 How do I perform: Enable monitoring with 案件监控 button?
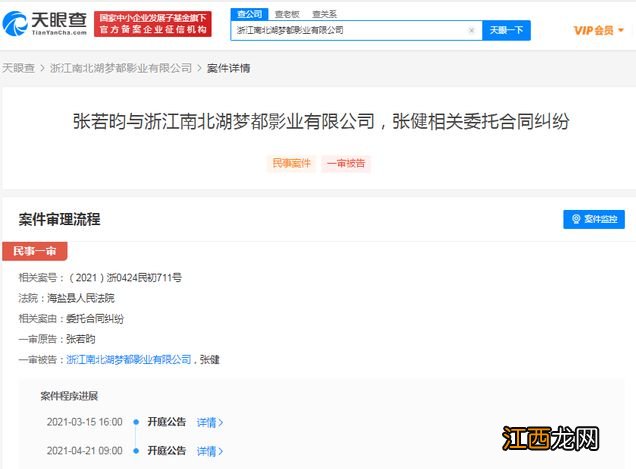click(x=594, y=219)
